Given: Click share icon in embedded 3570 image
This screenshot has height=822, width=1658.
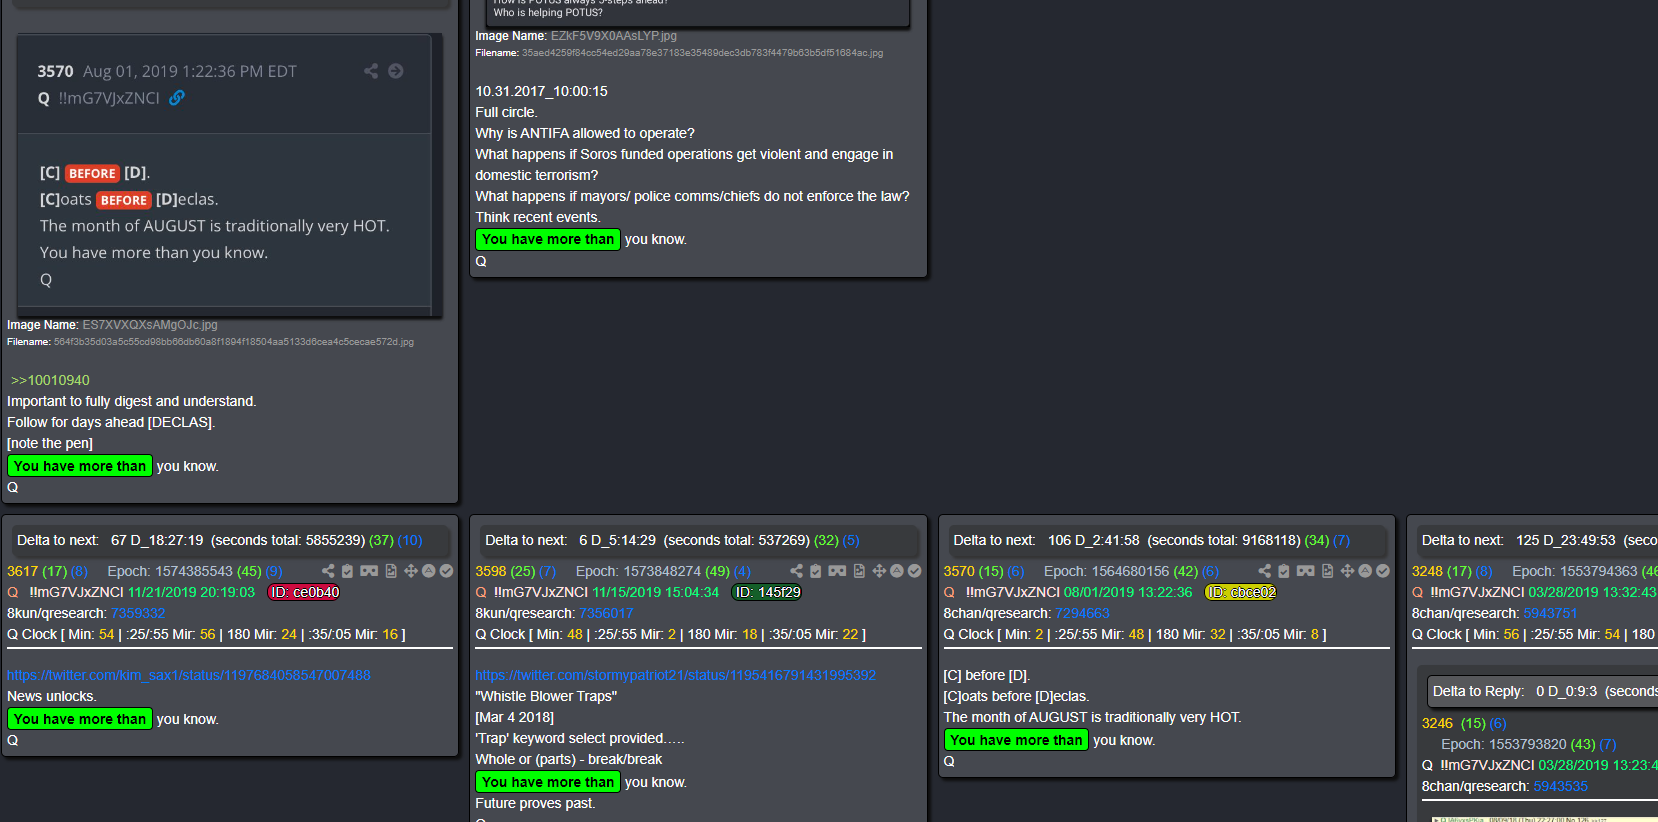Looking at the screenshot, I should 371,71.
